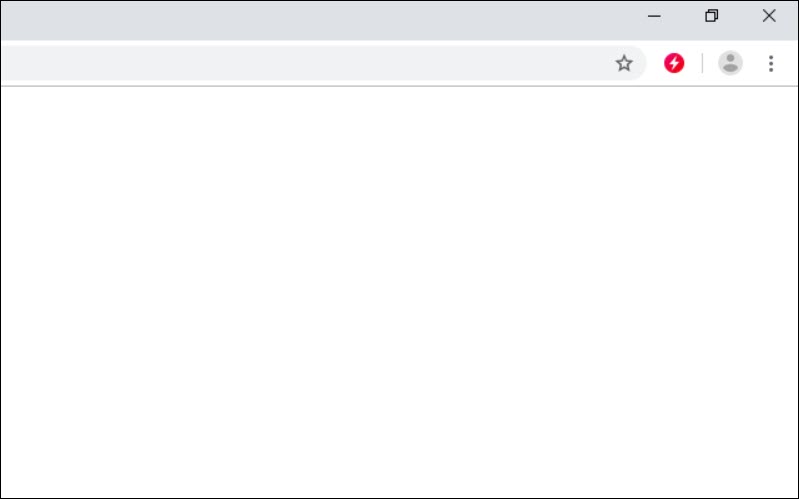
Task: Expand the customize and control Chrome menu
Action: coord(770,64)
